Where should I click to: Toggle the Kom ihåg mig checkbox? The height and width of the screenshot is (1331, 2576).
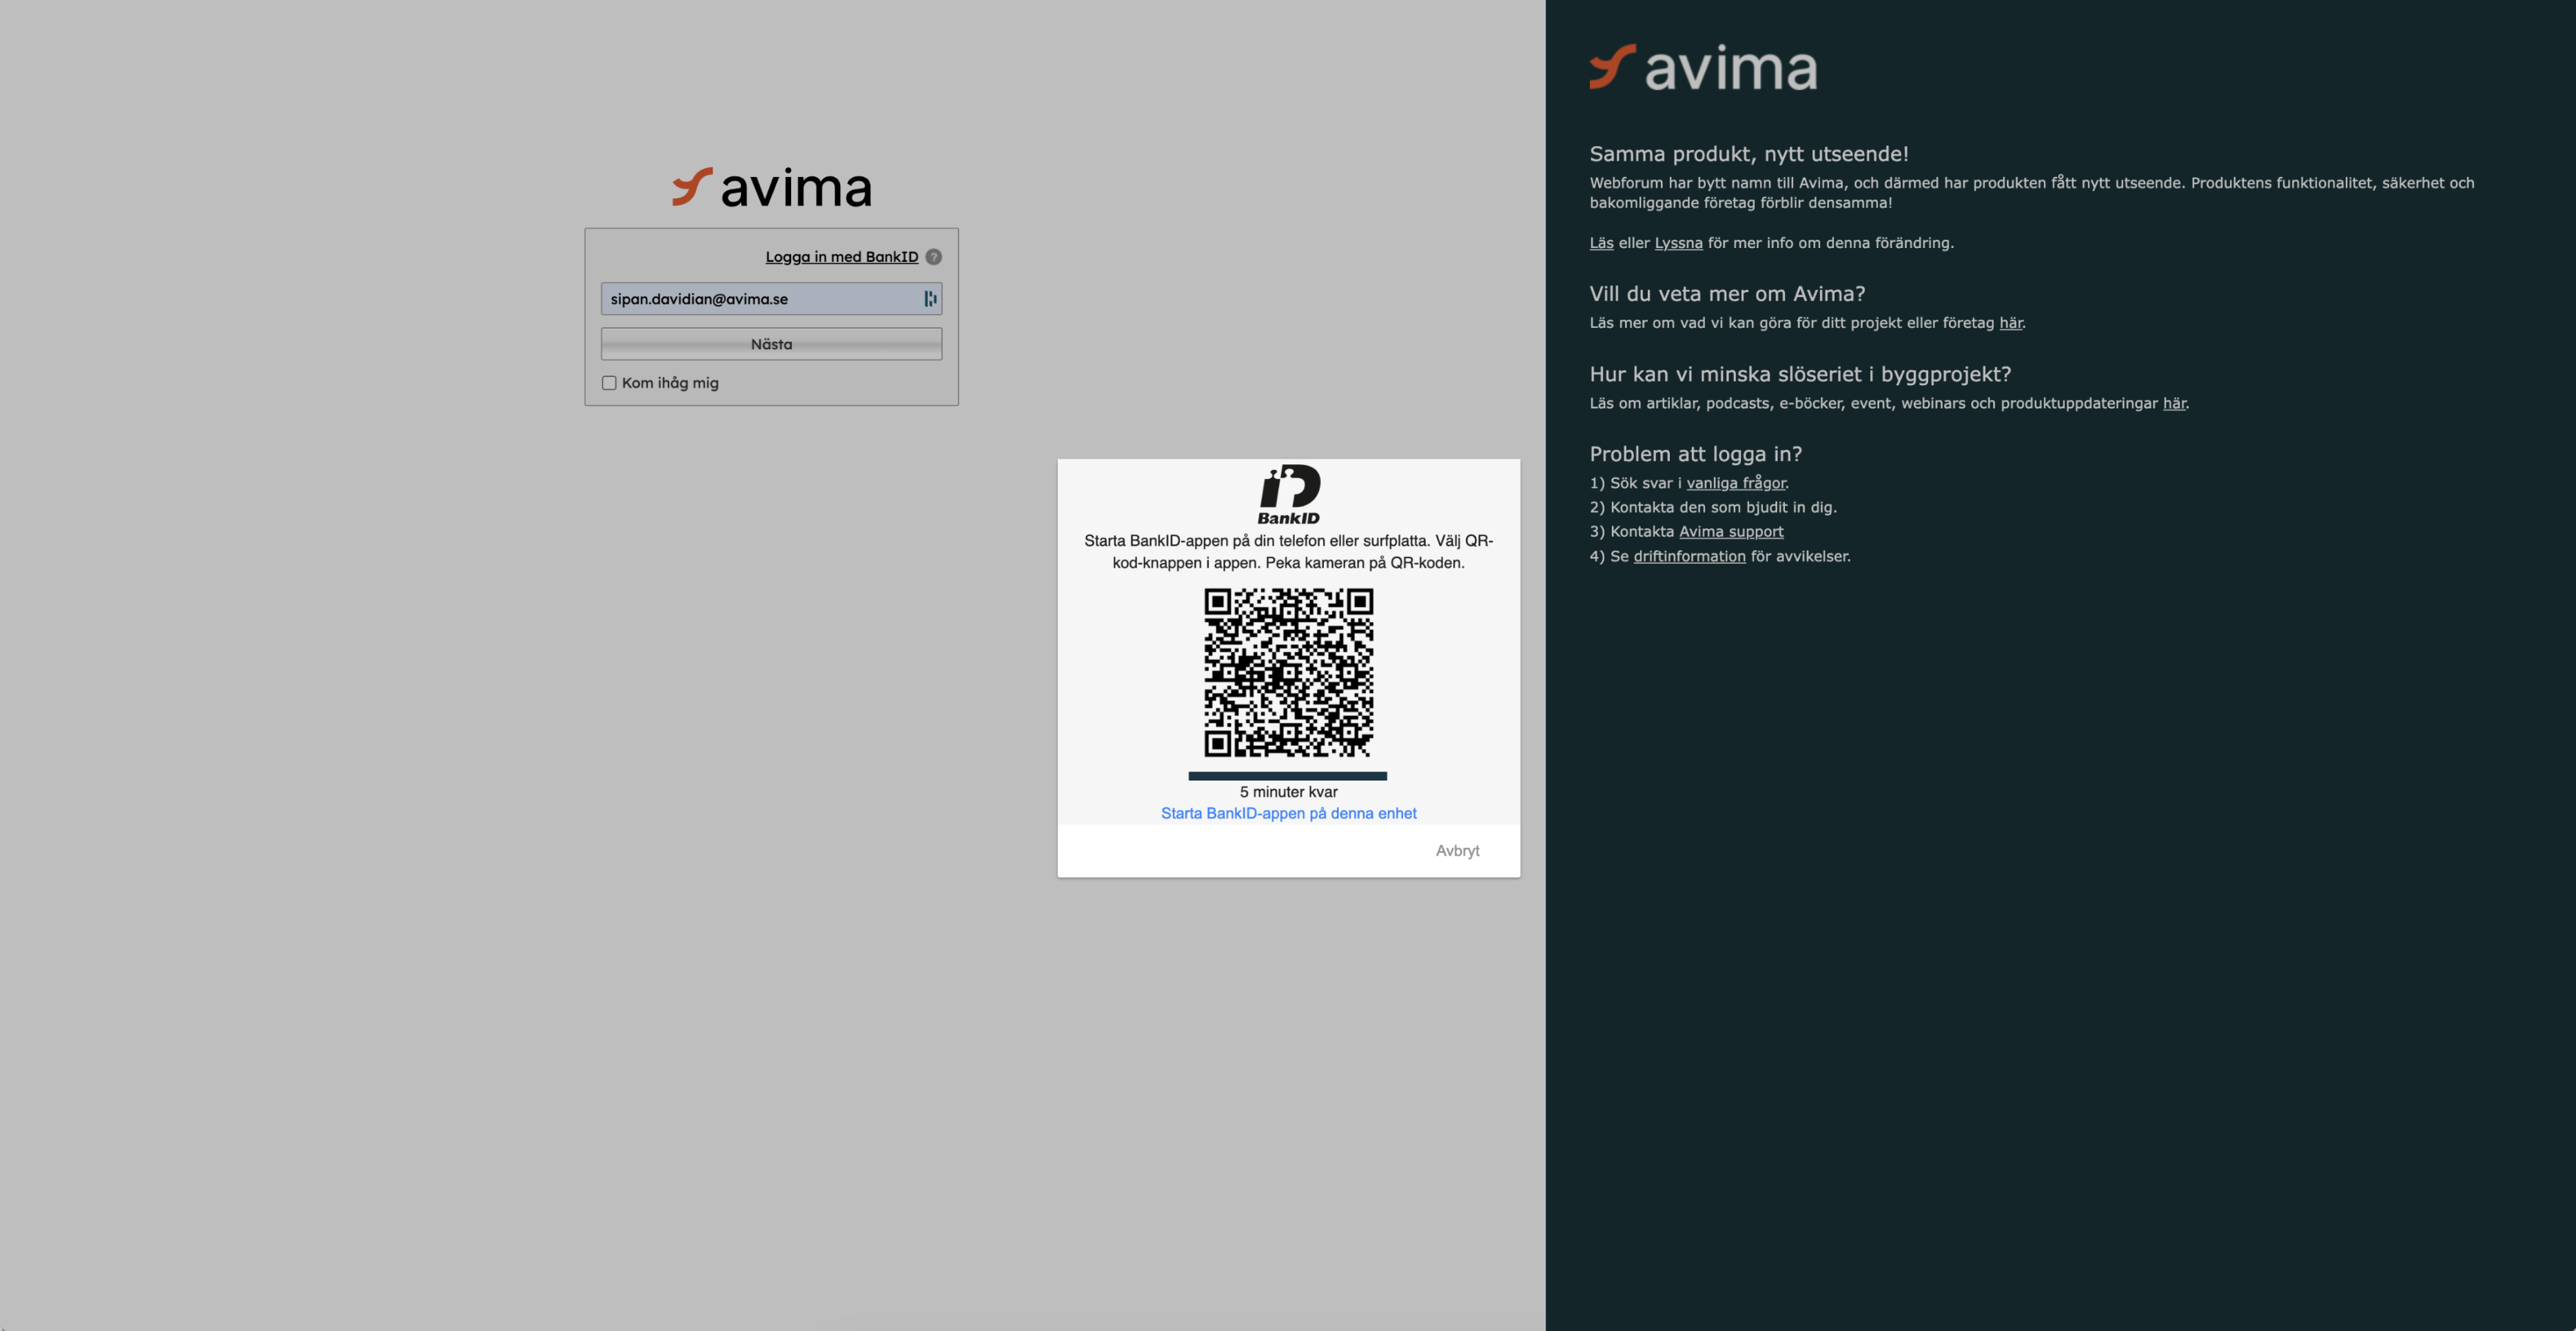coord(609,383)
